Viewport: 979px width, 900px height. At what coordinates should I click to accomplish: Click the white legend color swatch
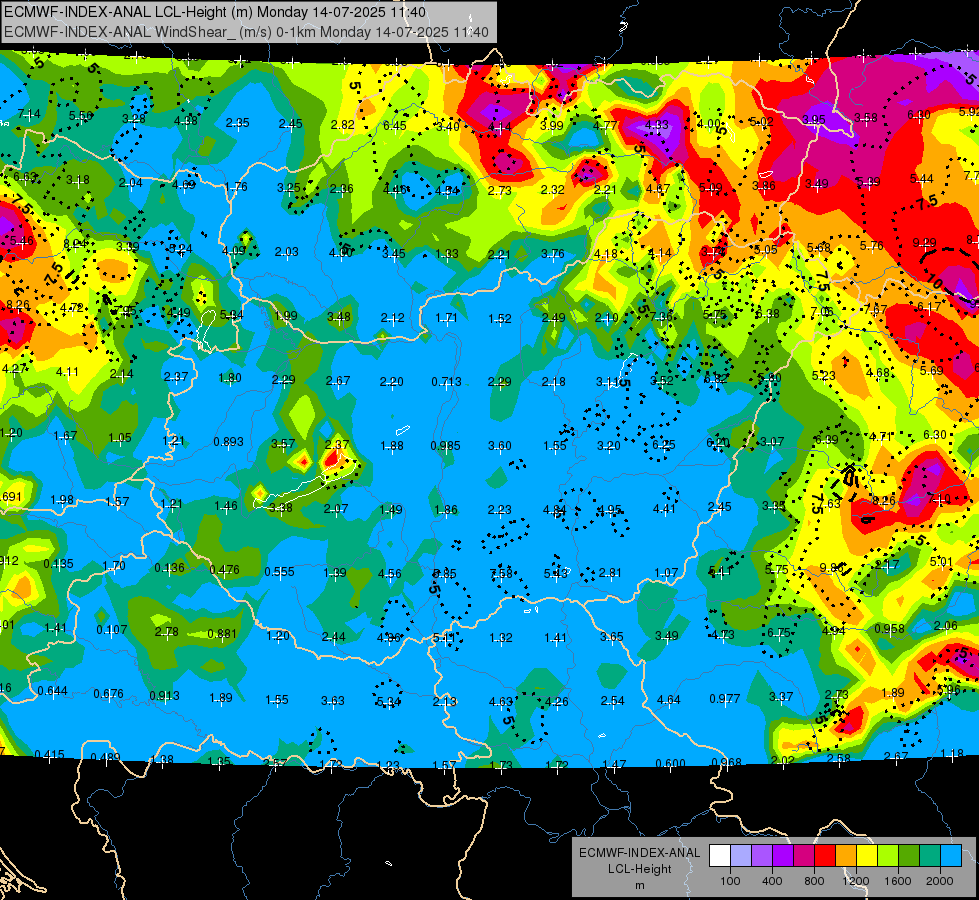[x=719, y=856]
